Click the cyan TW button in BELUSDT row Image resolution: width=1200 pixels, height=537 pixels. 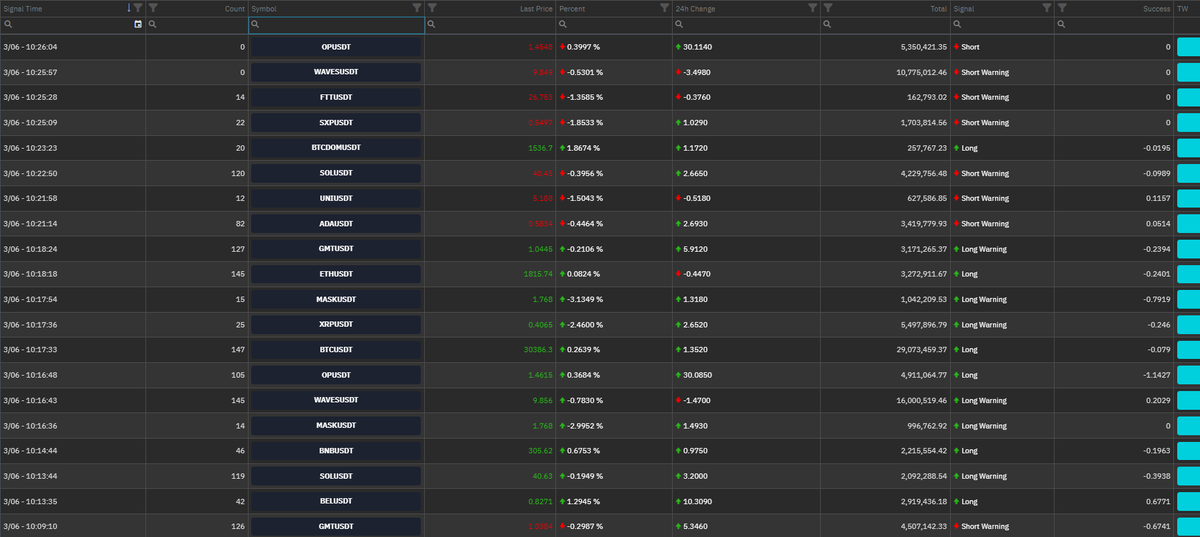(1188, 501)
